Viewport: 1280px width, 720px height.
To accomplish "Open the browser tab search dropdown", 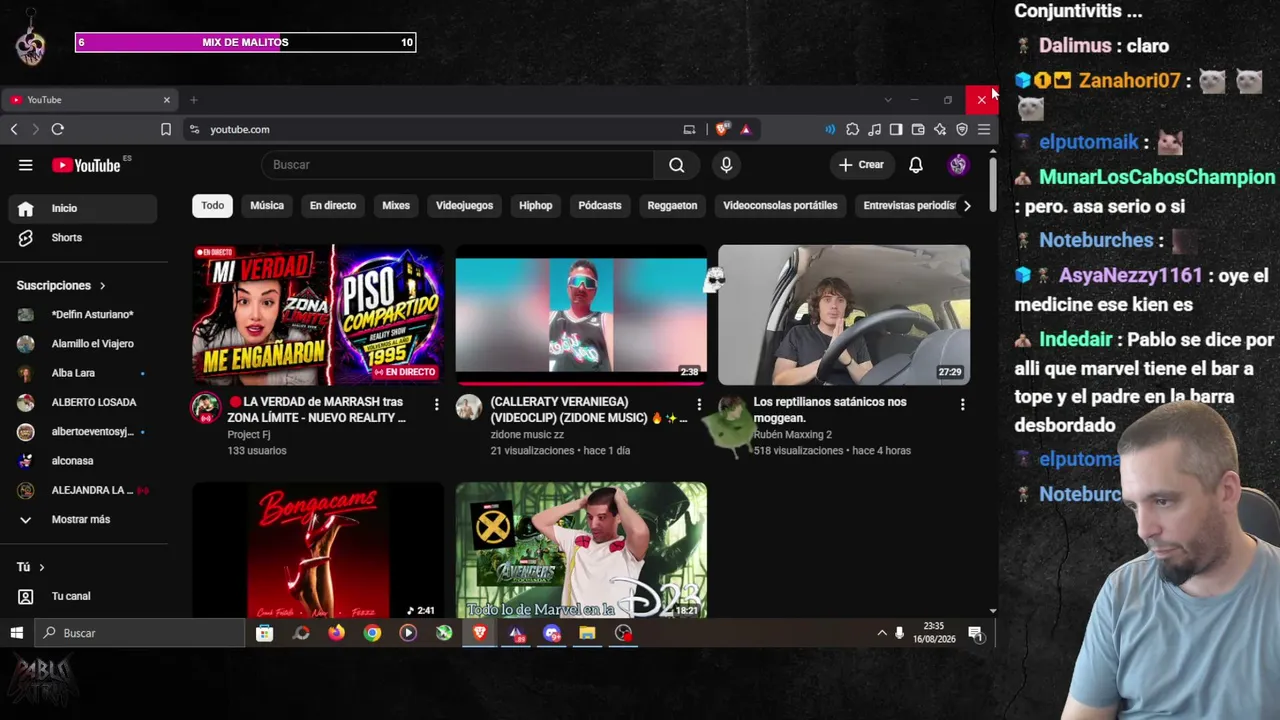I will pyautogui.click(x=888, y=100).
